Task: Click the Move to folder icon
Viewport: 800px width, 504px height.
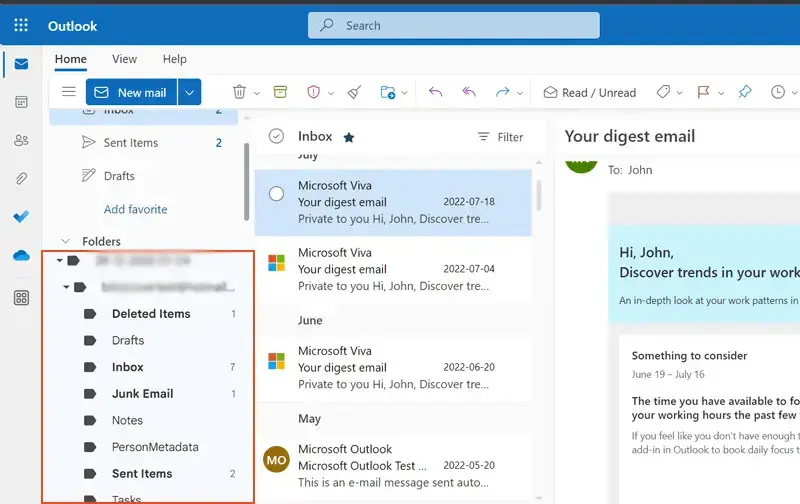Action: point(388,92)
